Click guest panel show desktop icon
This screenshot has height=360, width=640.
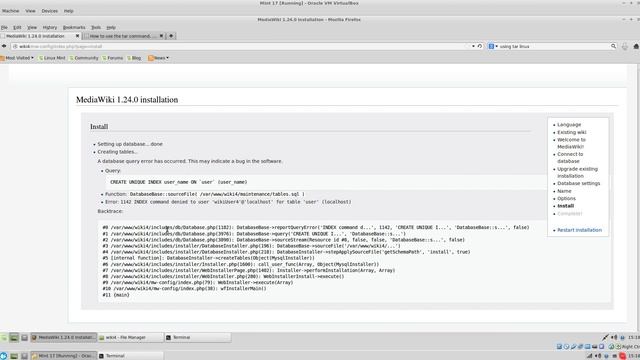(14, 338)
